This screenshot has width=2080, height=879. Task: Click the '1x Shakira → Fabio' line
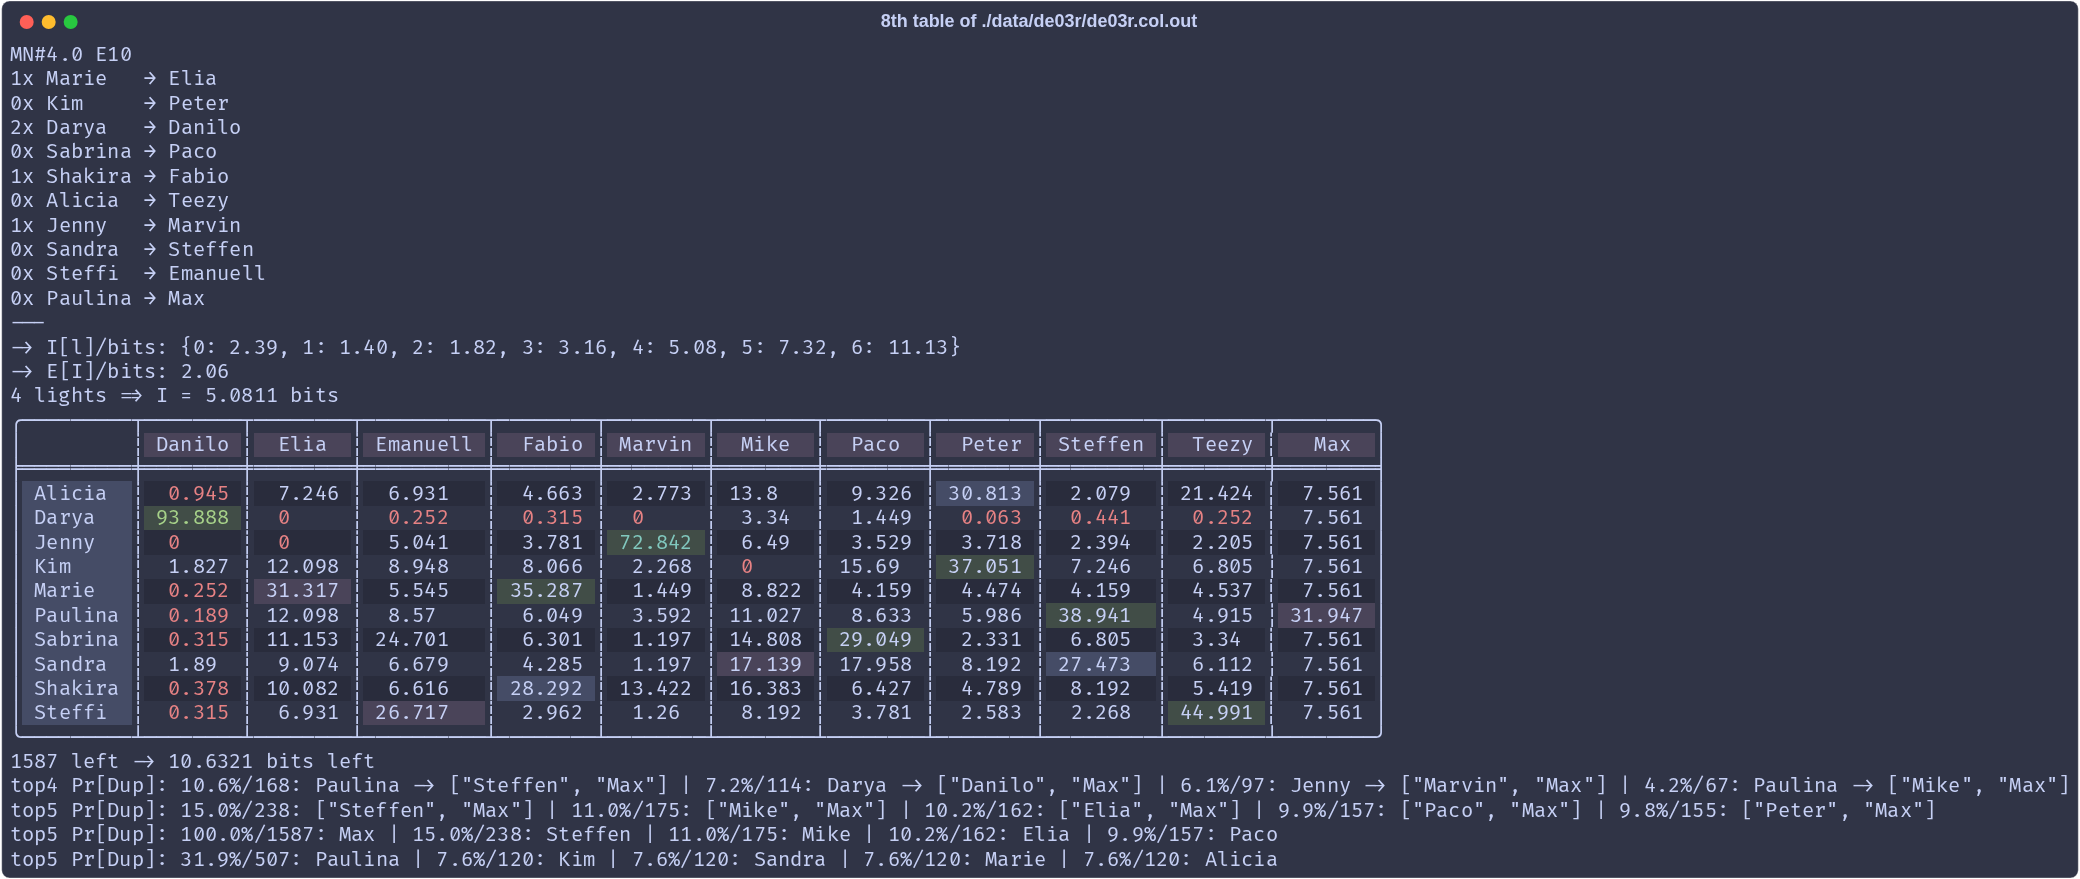tap(119, 176)
